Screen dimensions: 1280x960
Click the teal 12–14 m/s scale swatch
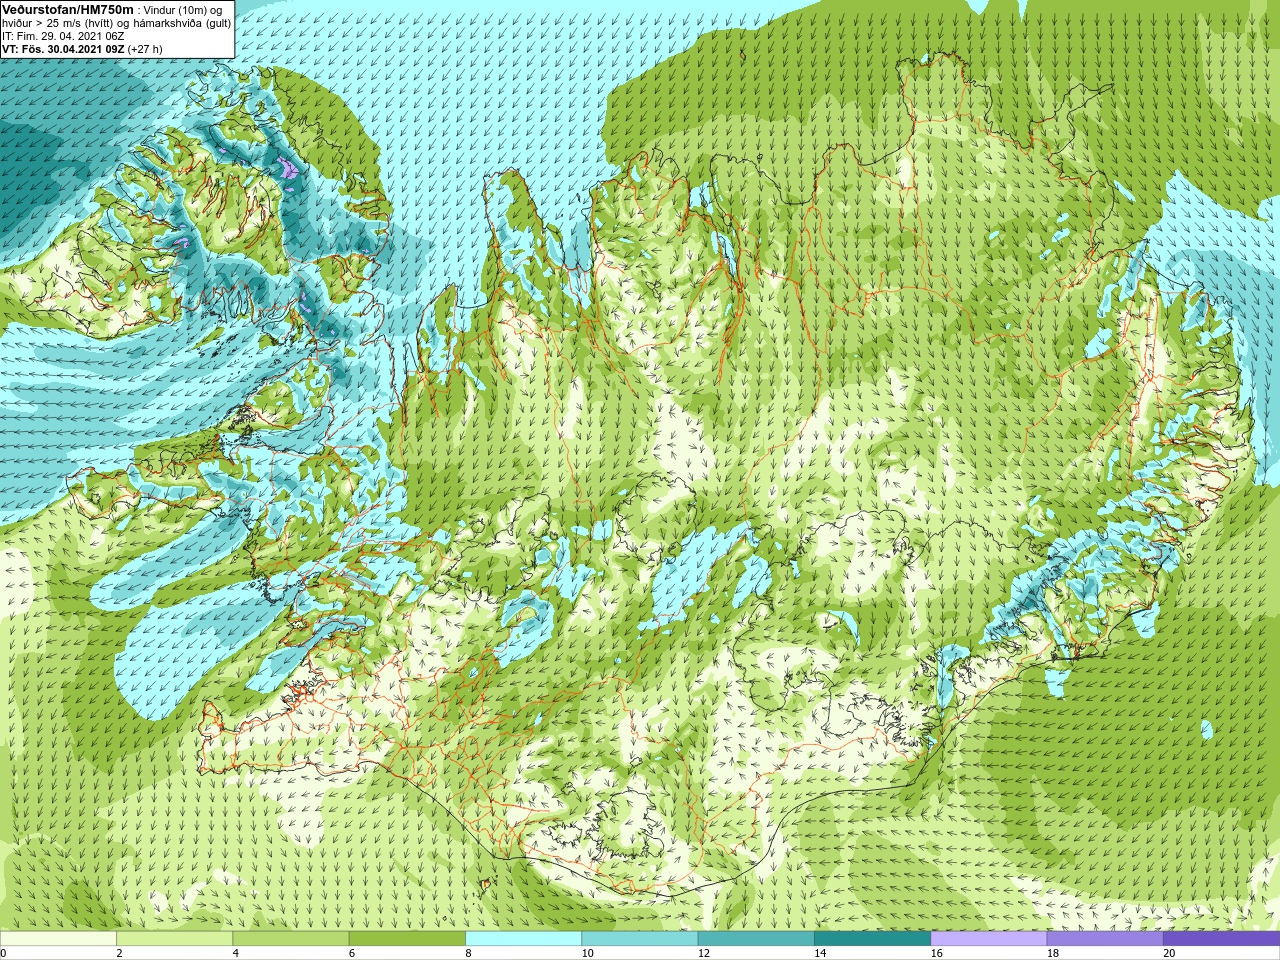point(756,938)
